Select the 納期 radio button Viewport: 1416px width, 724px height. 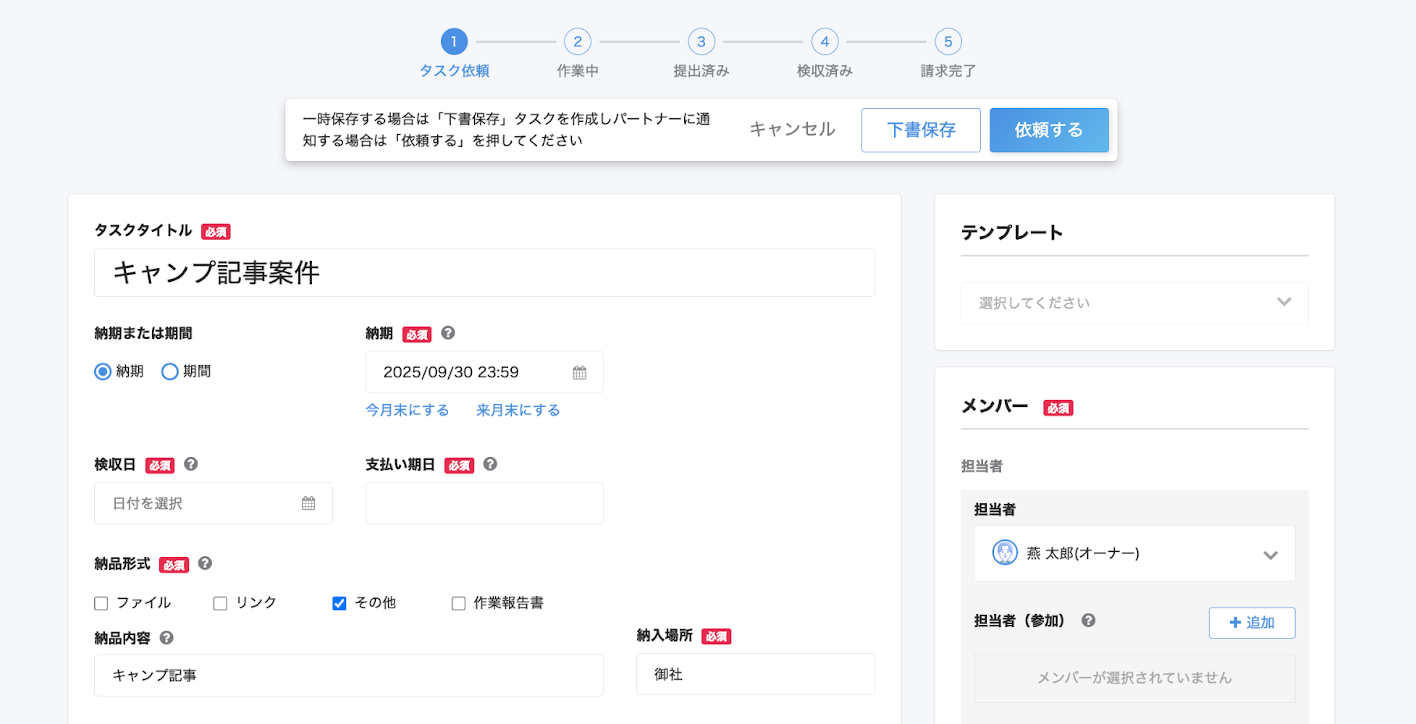point(102,371)
